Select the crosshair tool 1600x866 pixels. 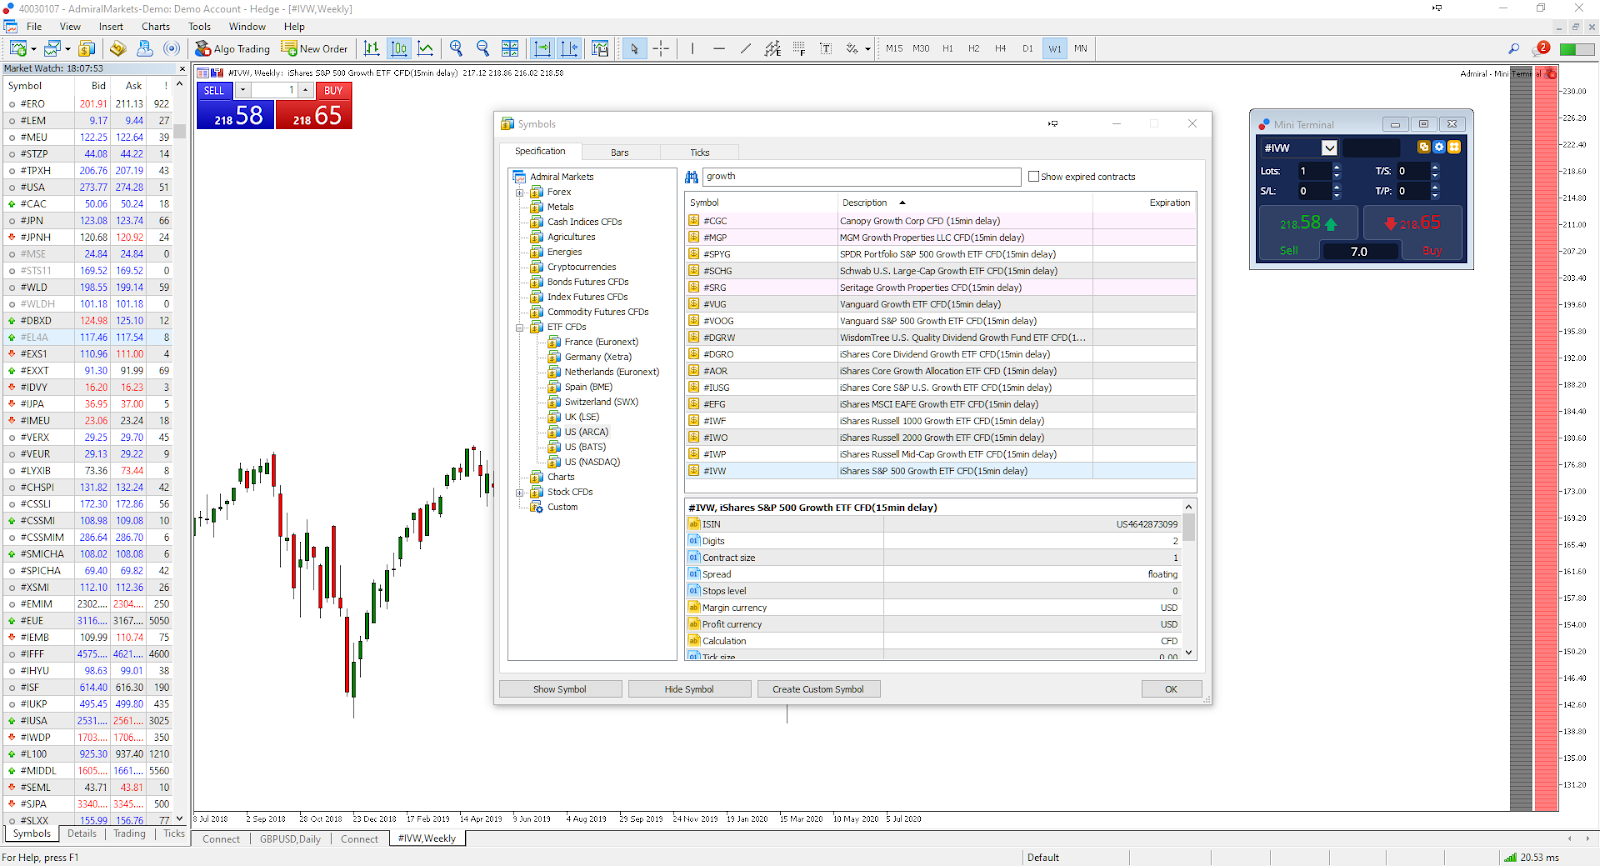[x=661, y=48]
